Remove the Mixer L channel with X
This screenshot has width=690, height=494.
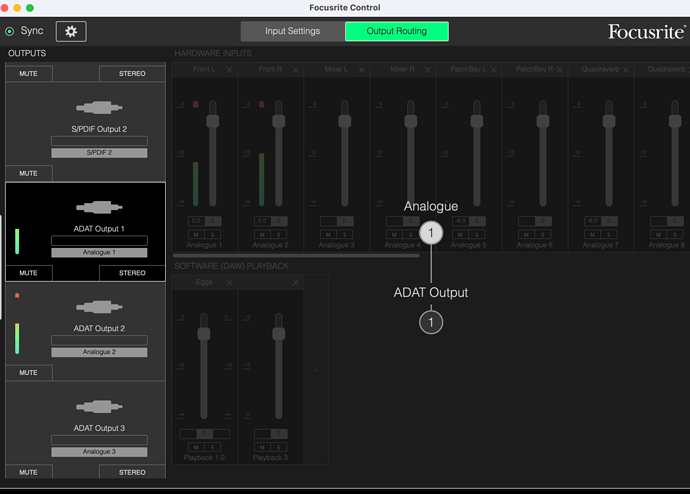click(361, 70)
